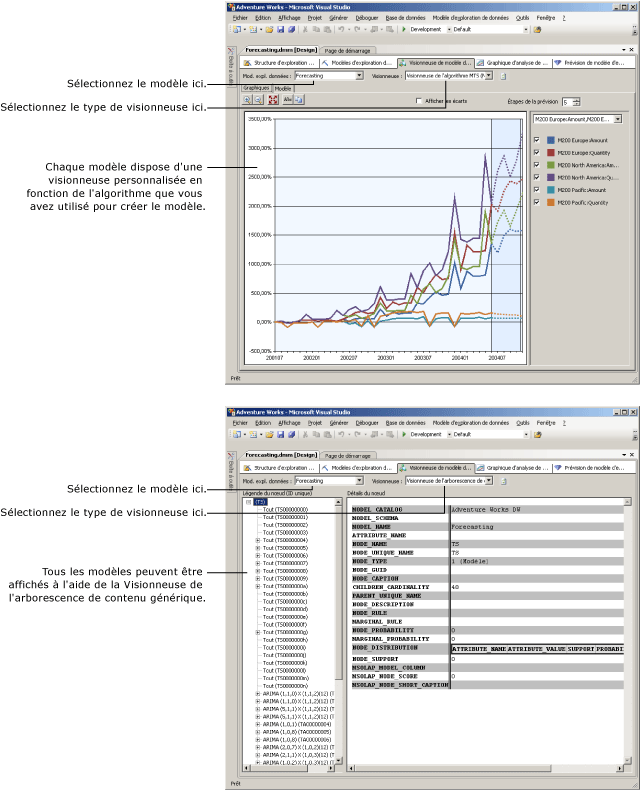Switch to 'Graphique d'analyse de' tab, upper window
Screen dimensions: 641x790
pos(513,63)
